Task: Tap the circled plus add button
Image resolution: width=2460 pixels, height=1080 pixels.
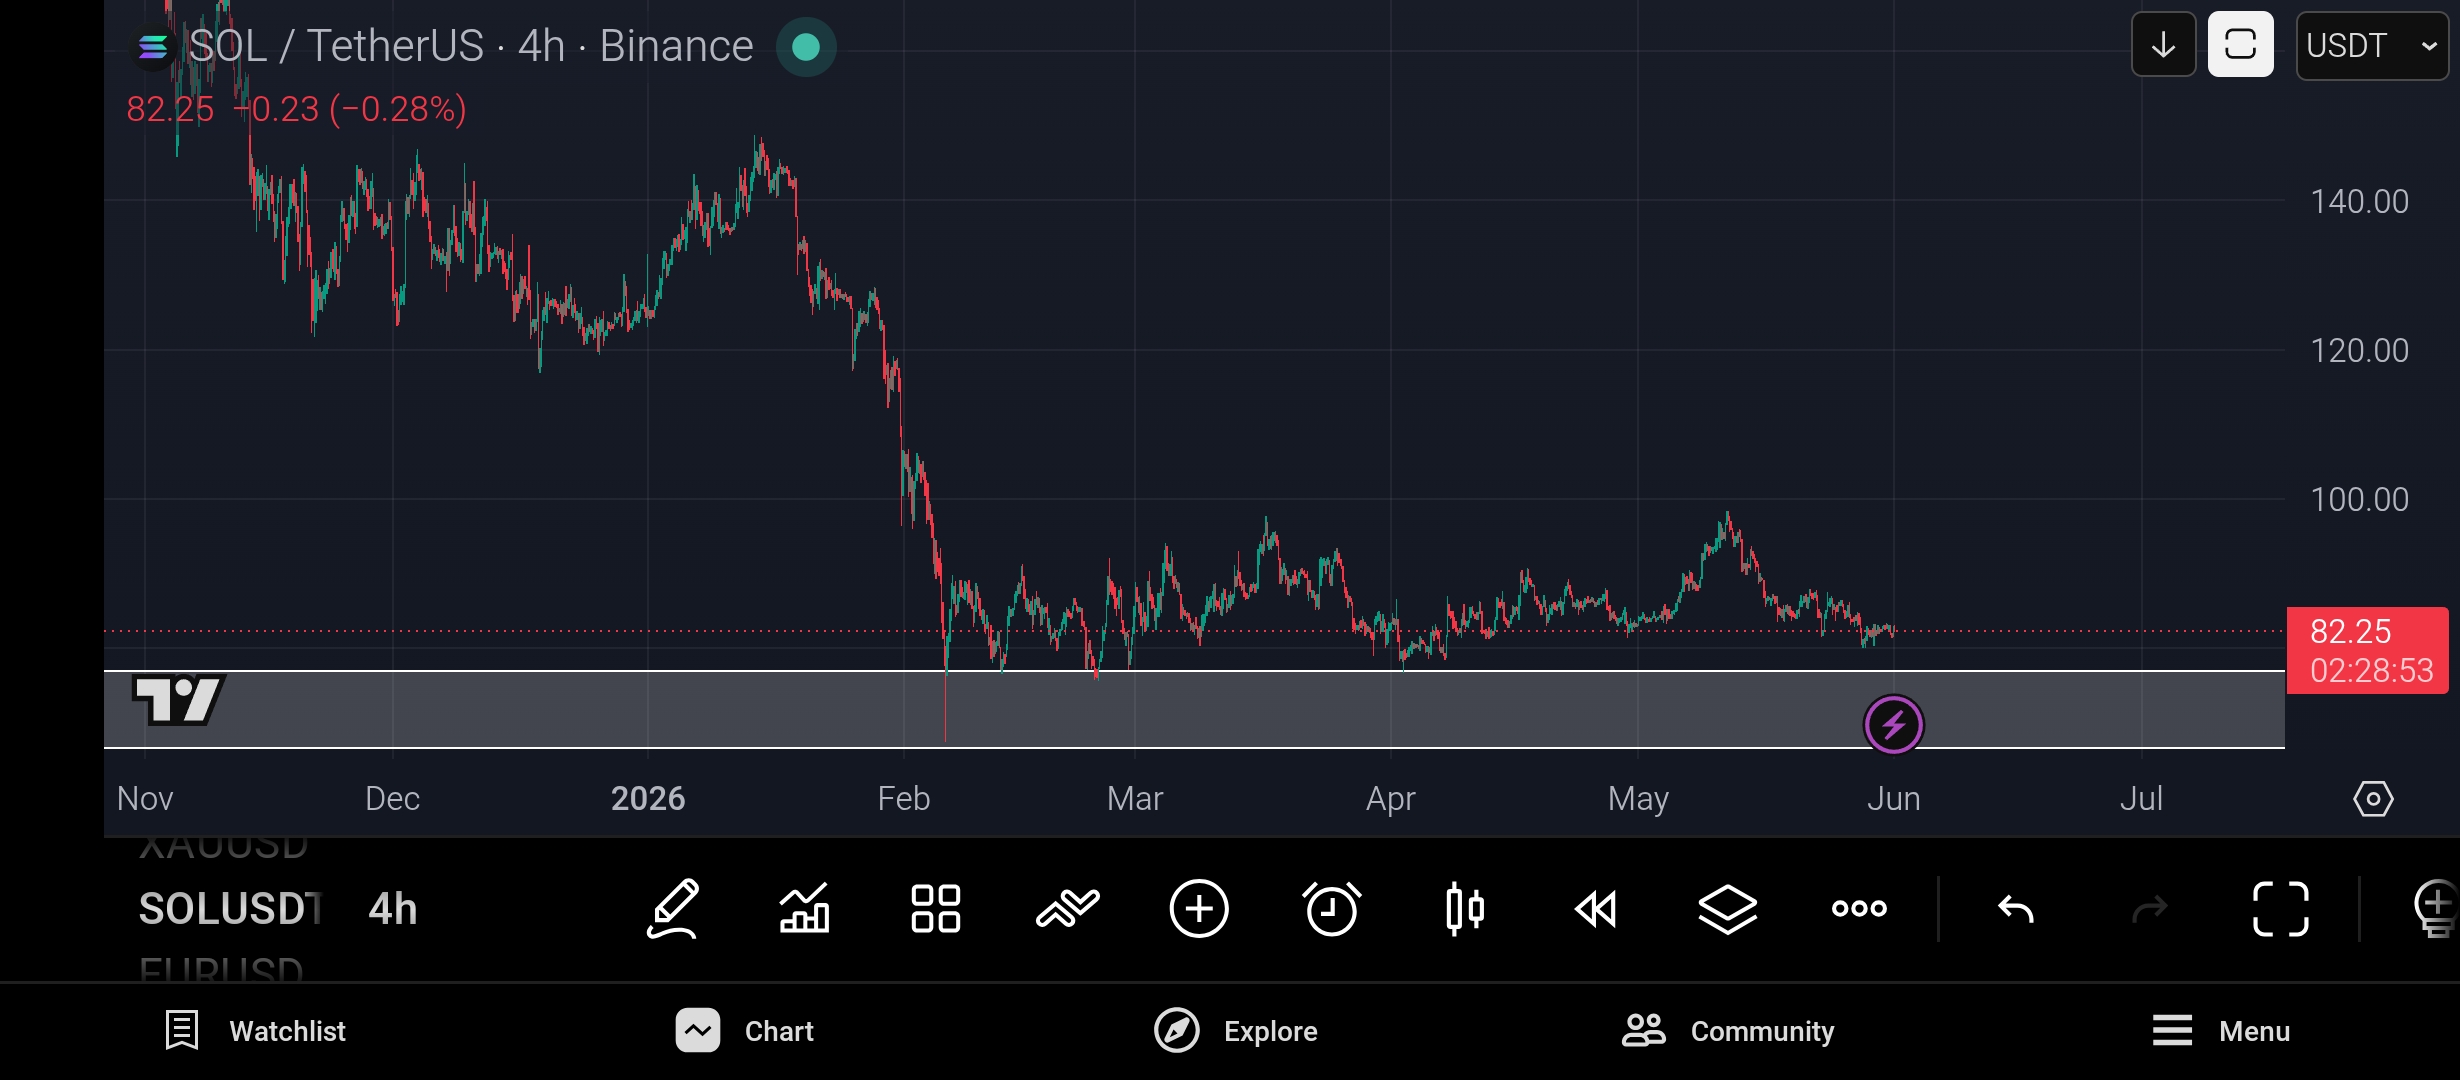Action: [1199, 909]
